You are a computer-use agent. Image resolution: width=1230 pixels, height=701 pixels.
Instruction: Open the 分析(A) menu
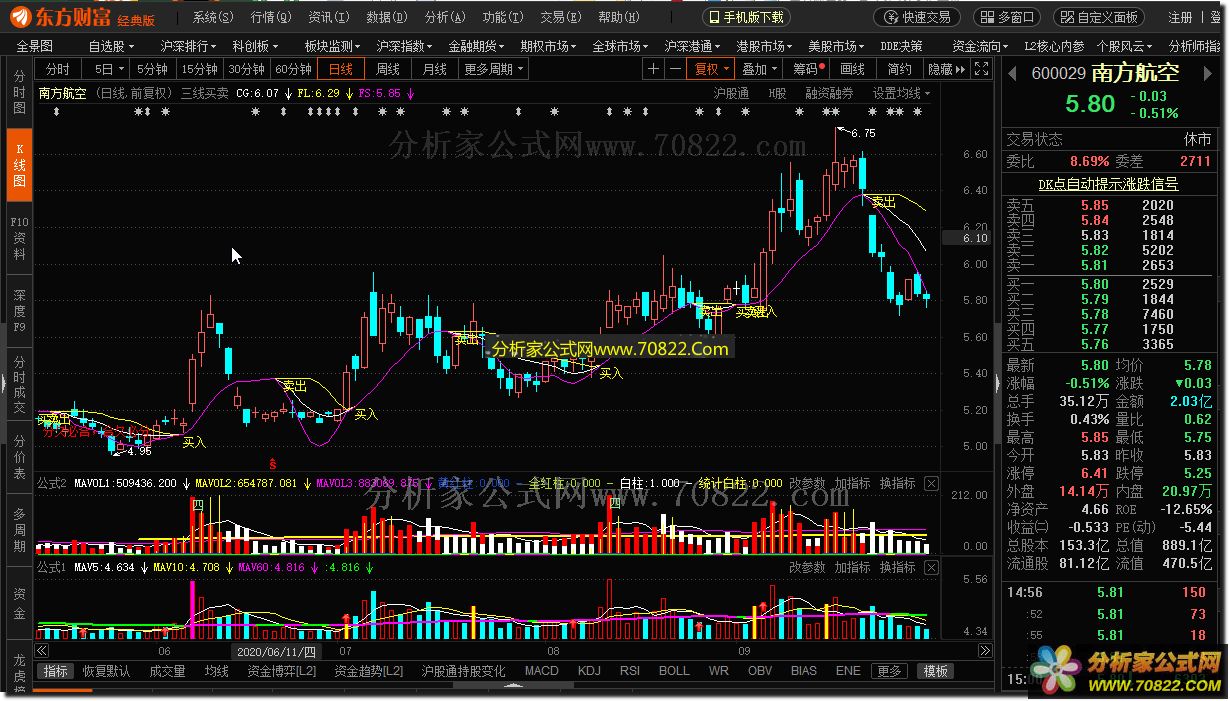[445, 17]
